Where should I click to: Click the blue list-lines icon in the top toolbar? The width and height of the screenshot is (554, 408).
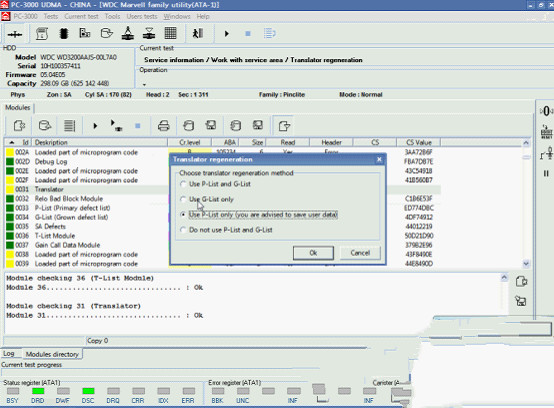pyautogui.click(x=270, y=34)
